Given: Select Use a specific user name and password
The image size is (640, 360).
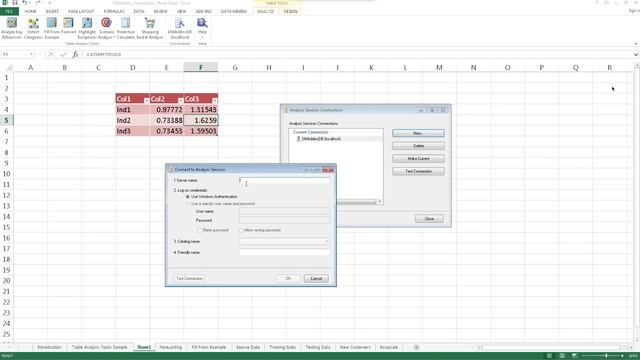Looking at the screenshot, I should [188, 204].
